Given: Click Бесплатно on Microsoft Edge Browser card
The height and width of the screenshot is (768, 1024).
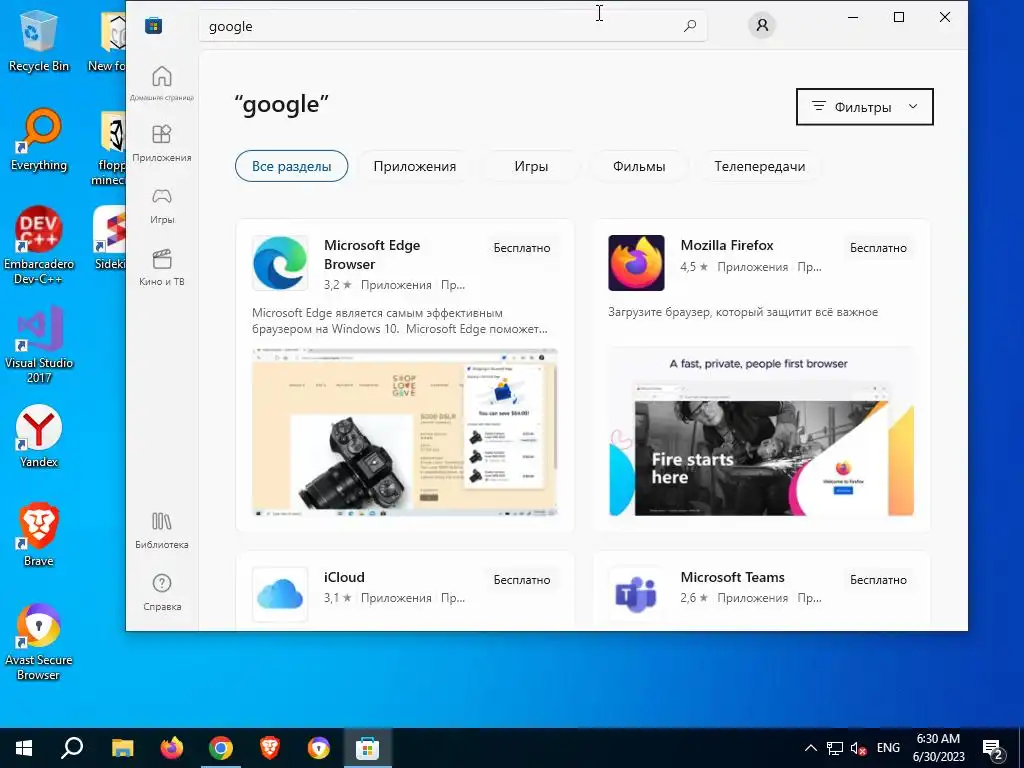Looking at the screenshot, I should 522,248.
